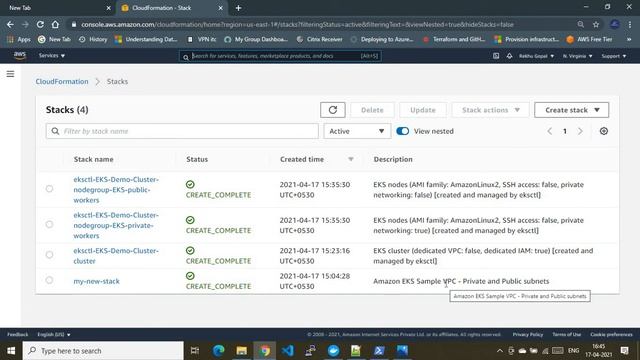Select the my-new-stack radio button
The image size is (640, 360).
coord(49,280)
